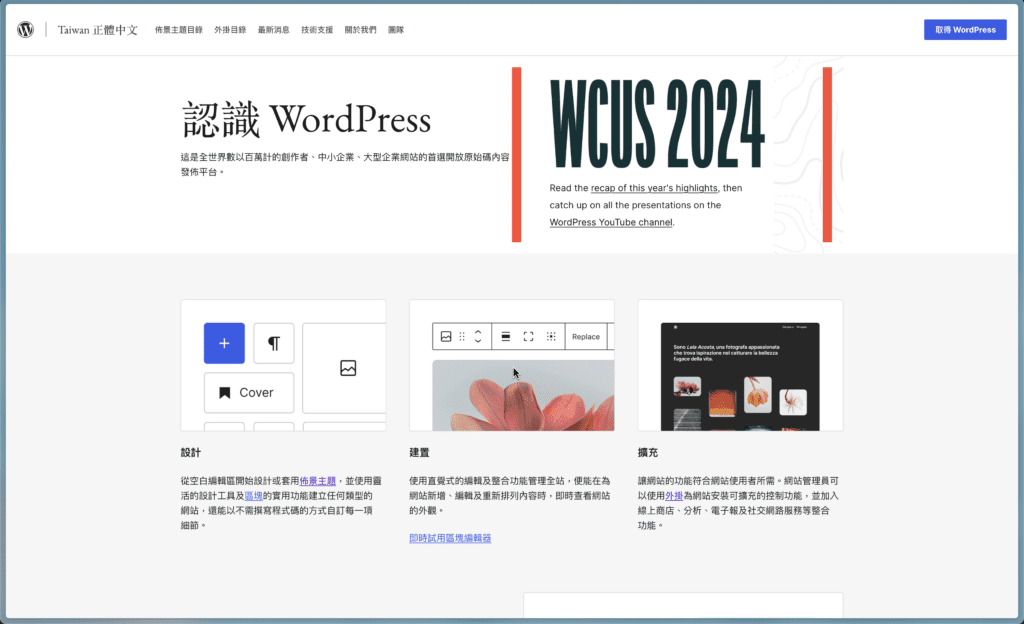This screenshot has height=624, width=1024.
Task: Click the paragraph block icon
Action: click(x=275, y=343)
